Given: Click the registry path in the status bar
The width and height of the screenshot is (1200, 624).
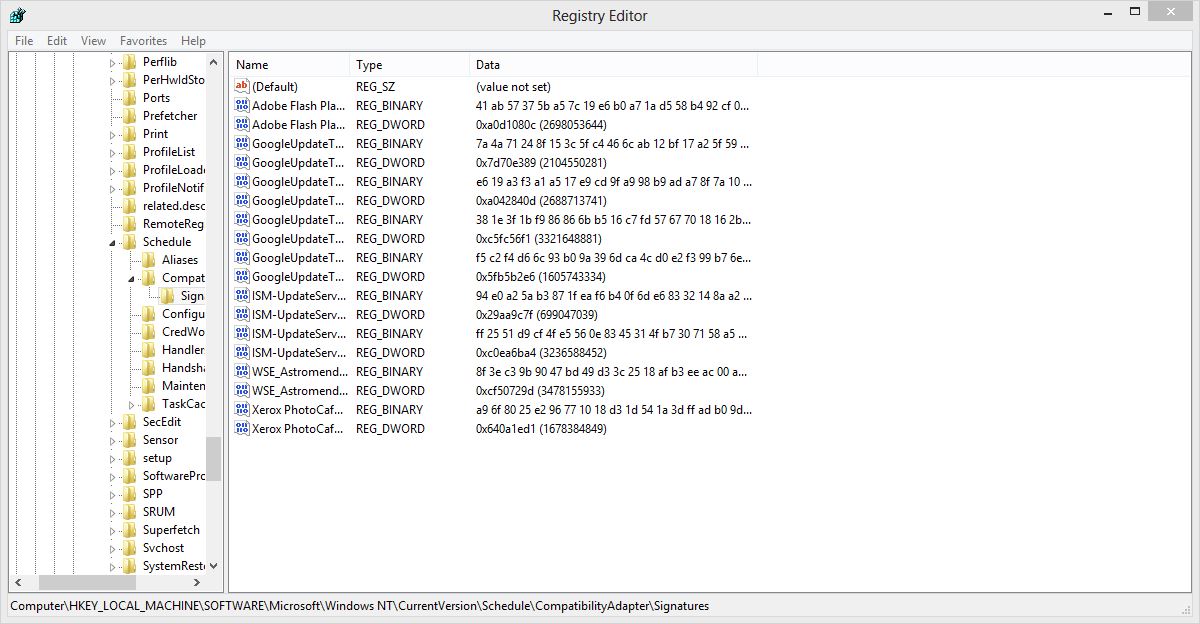Looking at the screenshot, I should tap(359, 606).
